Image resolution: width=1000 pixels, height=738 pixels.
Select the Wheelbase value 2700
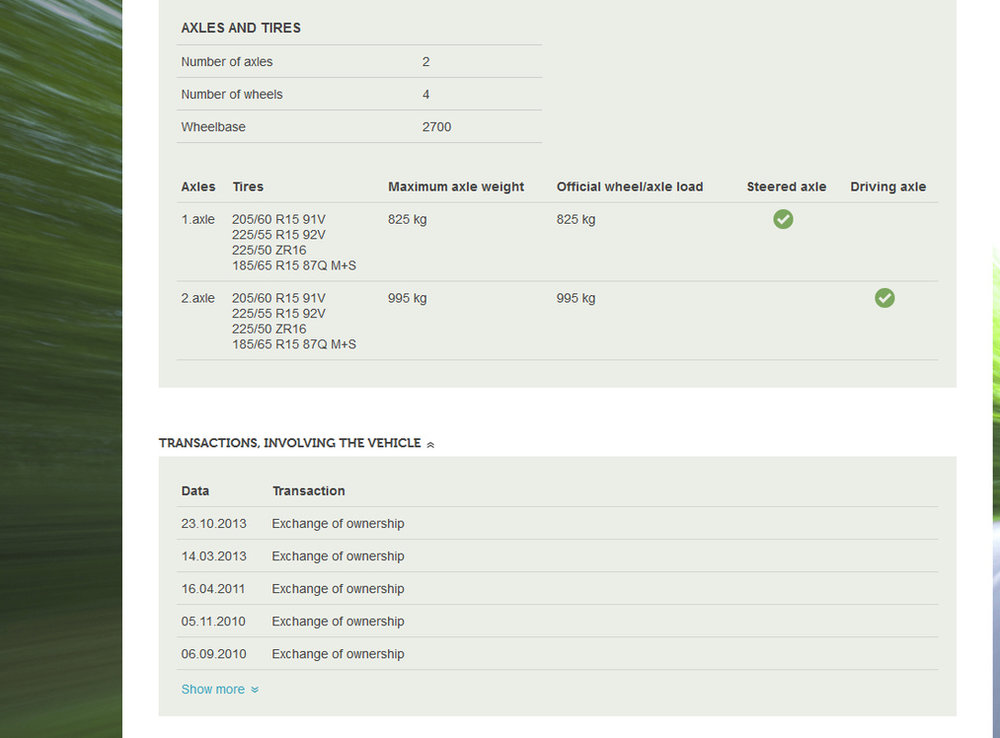click(436, 127)
